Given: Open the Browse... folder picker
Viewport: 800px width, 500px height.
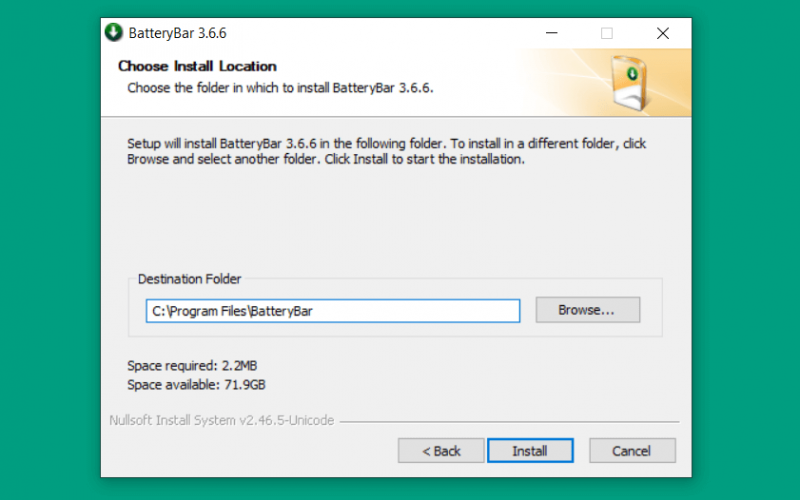Looking at the screenshot, I should point(588,310).
